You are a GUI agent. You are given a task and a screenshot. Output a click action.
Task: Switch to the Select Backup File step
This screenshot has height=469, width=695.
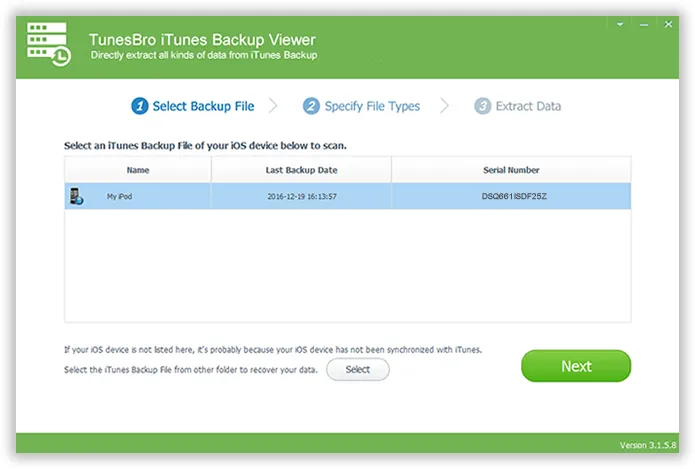203,106
